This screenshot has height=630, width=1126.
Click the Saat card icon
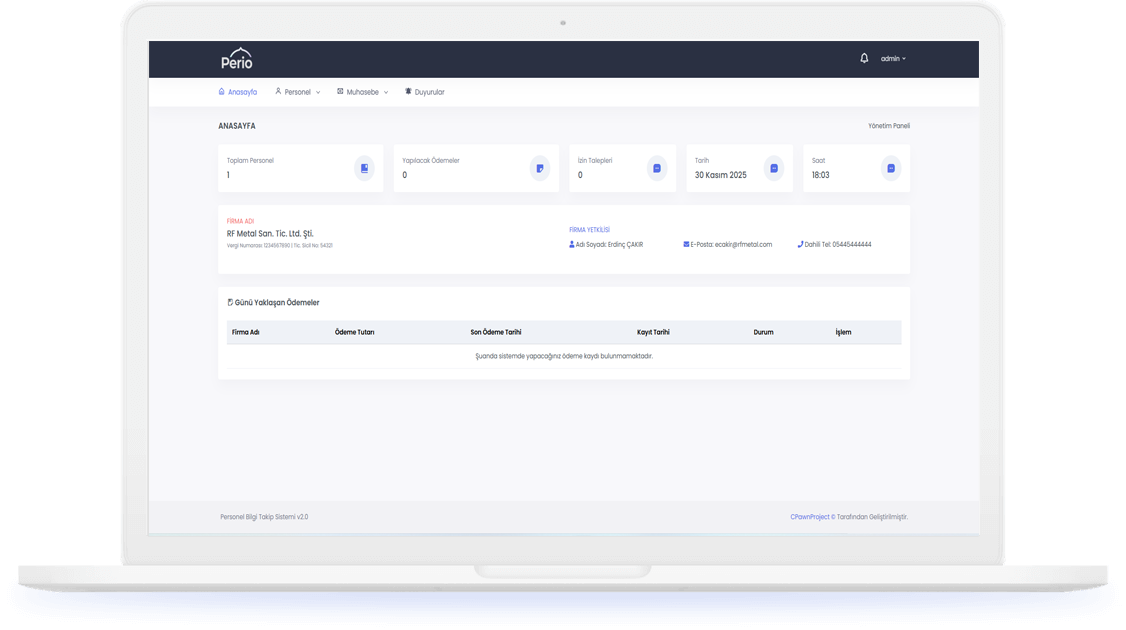pyautogui.click(x=890, y=168)
